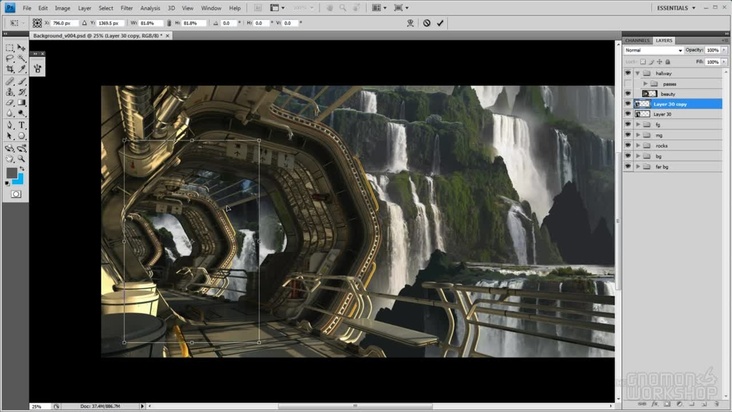Open the Fill slider dropdown arrow
This screenshot has height=412, width=732.
click(724, 62)
